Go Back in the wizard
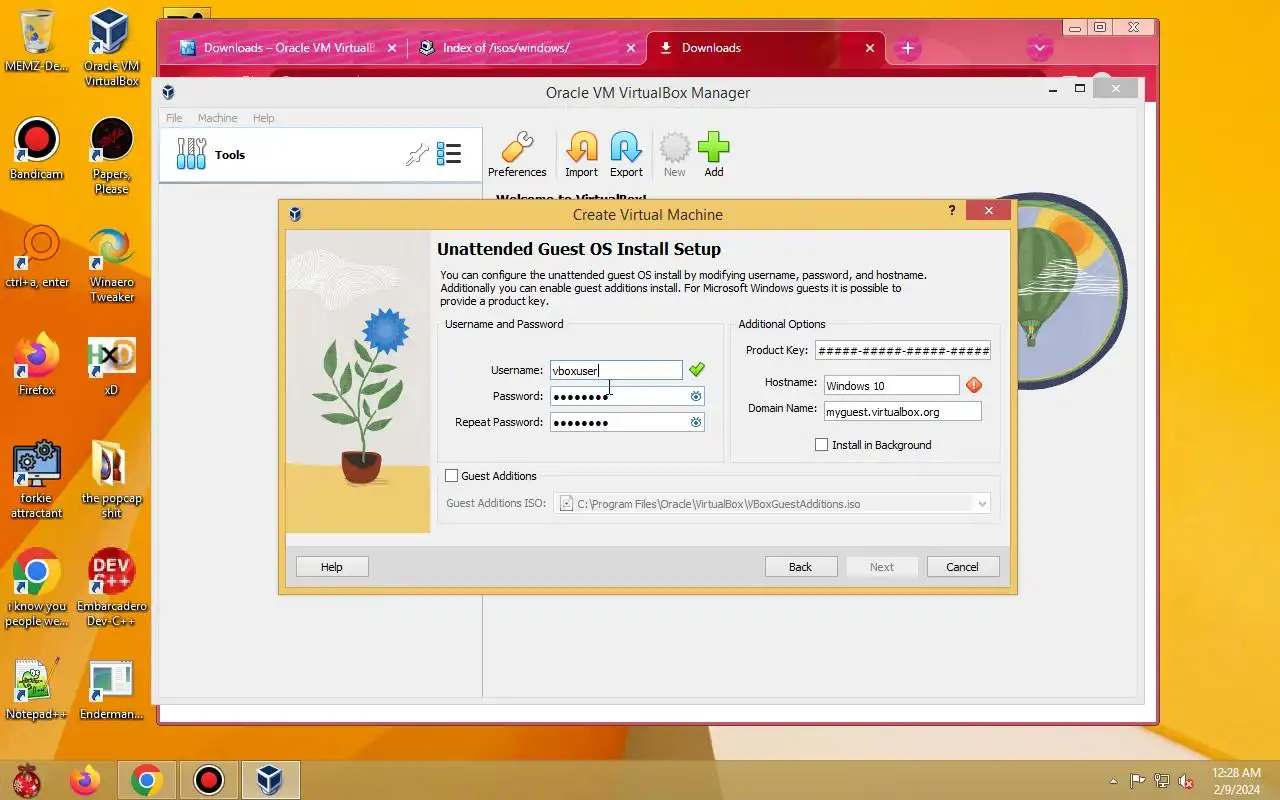The width and height of the screenshot is (1280, 800). pos(801,567)
